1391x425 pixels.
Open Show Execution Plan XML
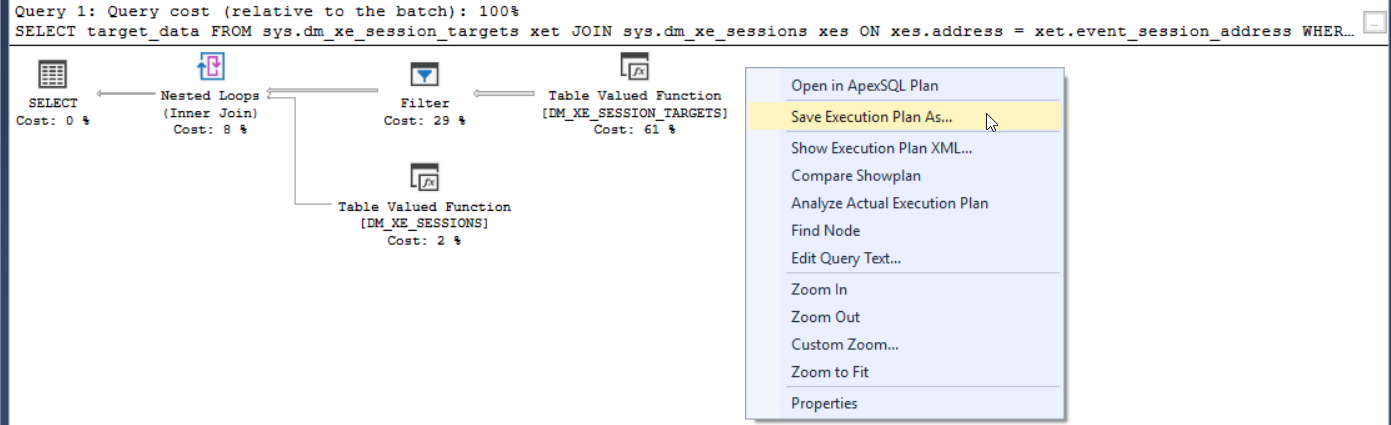pos(881,148)
